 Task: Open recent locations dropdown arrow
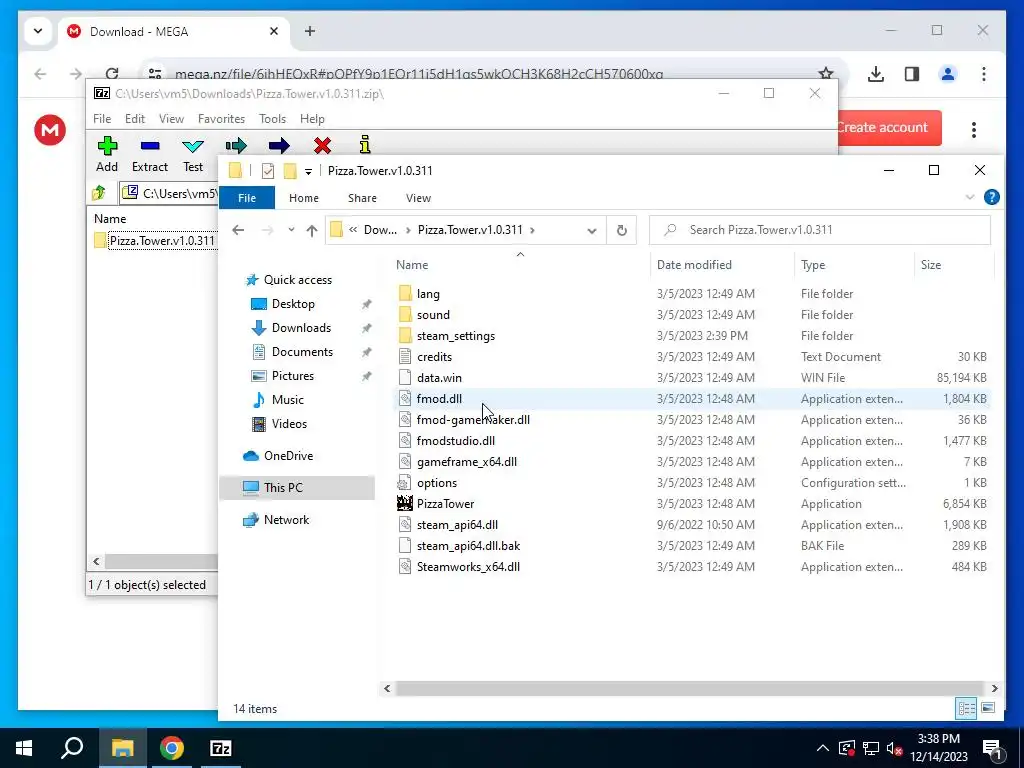pos(291,230)
